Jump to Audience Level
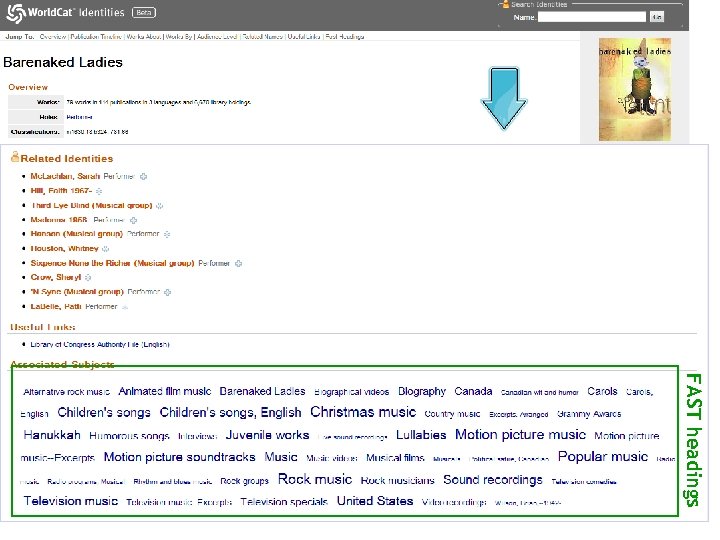The height and width of the screenshot is (540, 720). point(217,37)
